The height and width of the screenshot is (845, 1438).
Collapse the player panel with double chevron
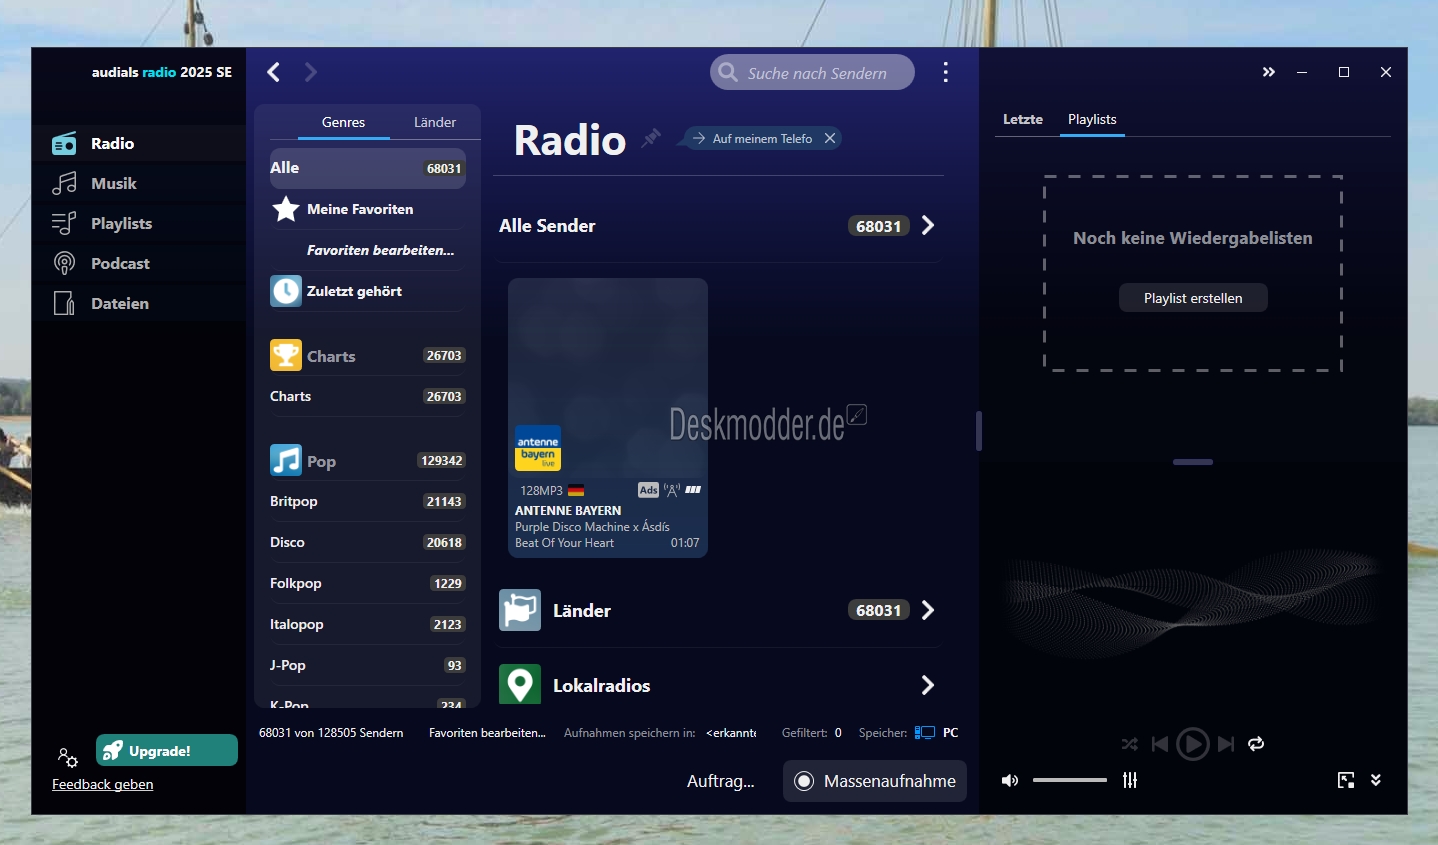[1268, 72]
